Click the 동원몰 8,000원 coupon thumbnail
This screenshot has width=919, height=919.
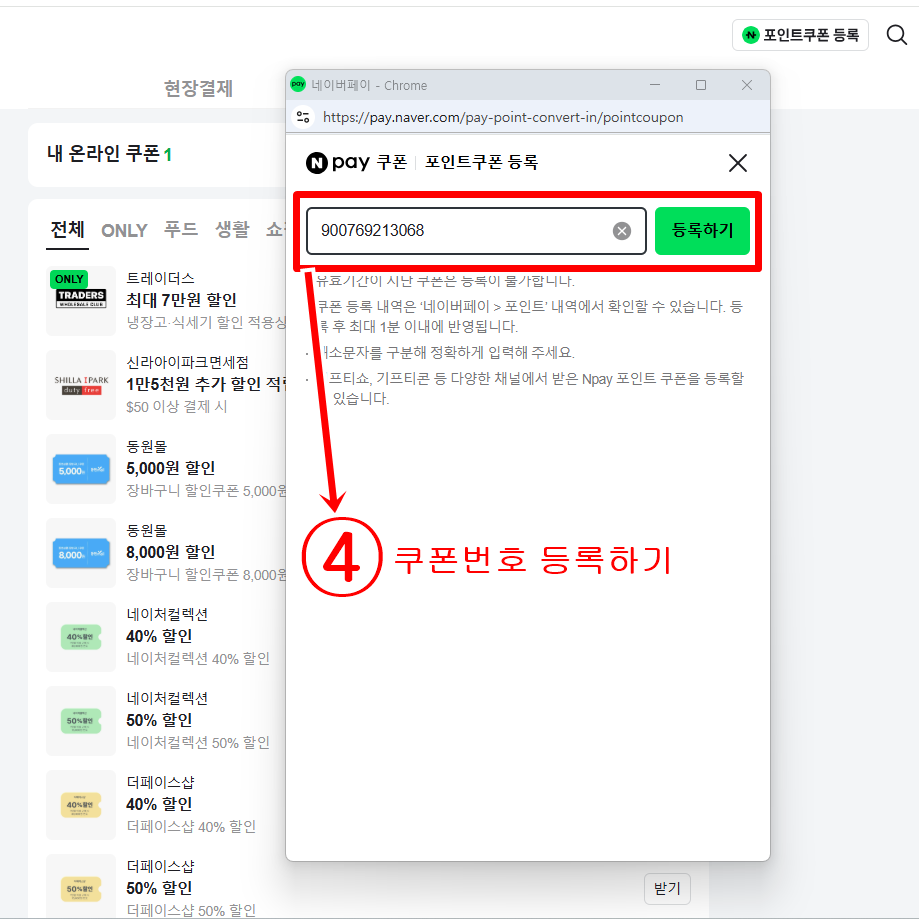coord(81,553)
